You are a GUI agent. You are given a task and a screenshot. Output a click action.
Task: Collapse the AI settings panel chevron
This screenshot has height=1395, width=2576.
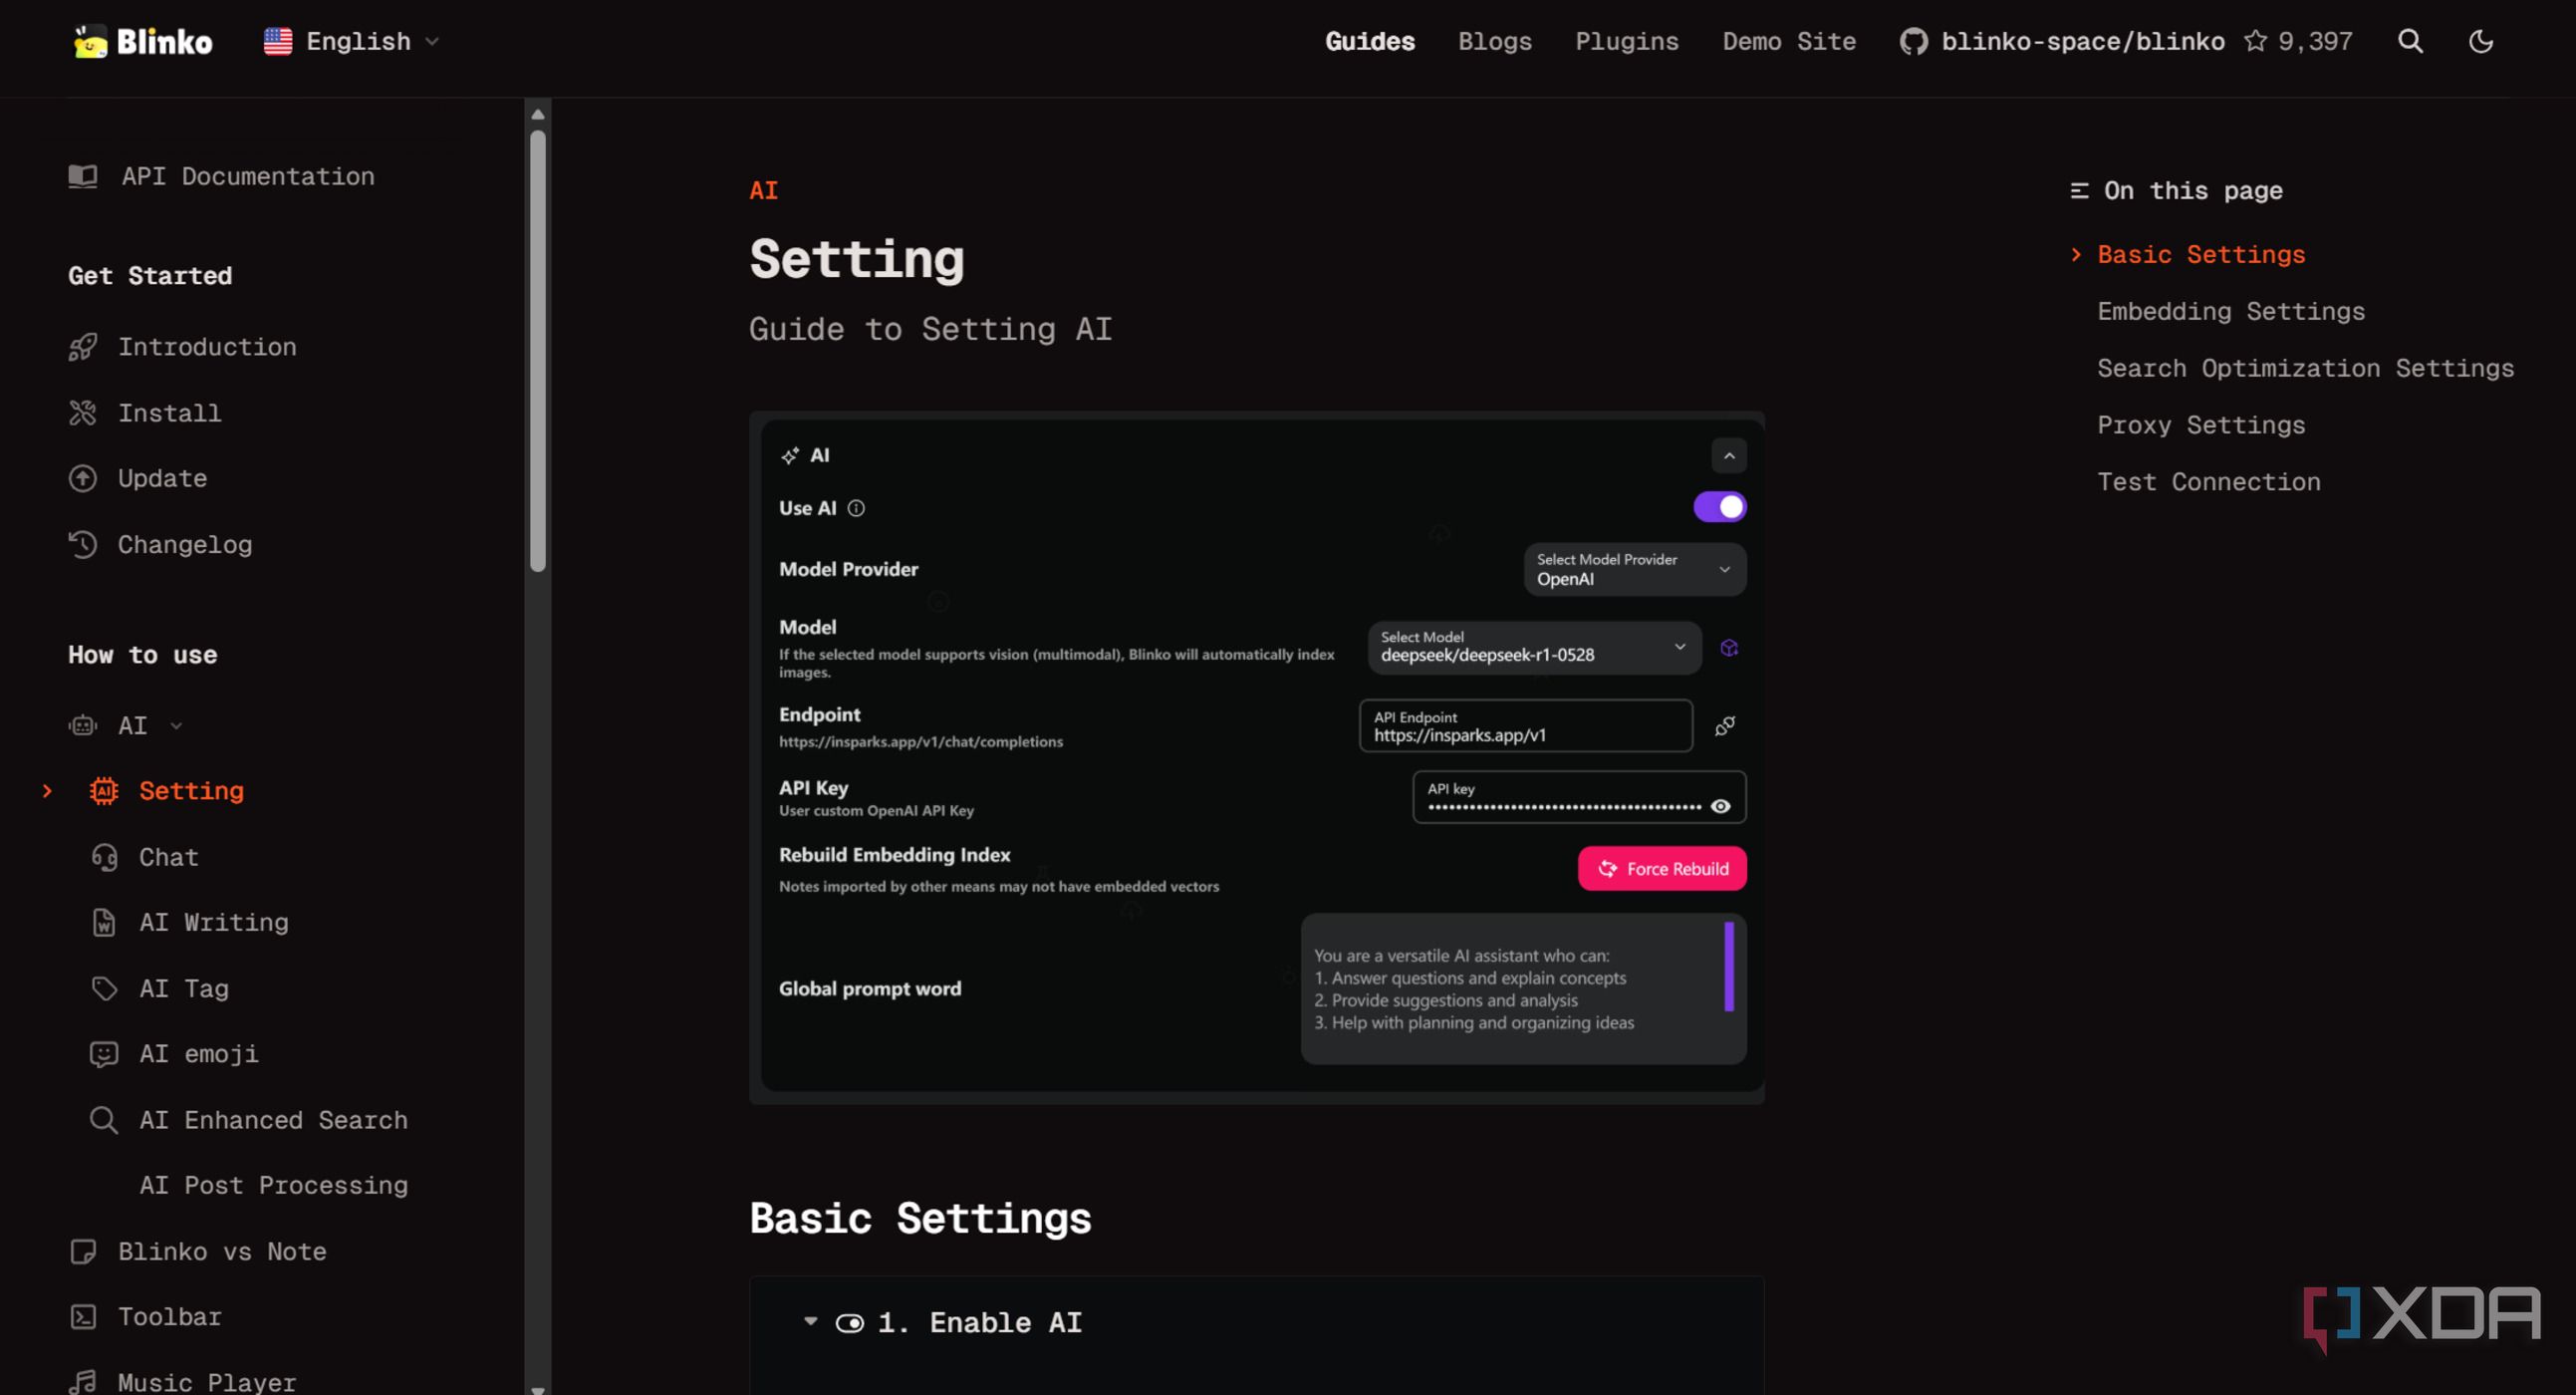click(1728, 456)
